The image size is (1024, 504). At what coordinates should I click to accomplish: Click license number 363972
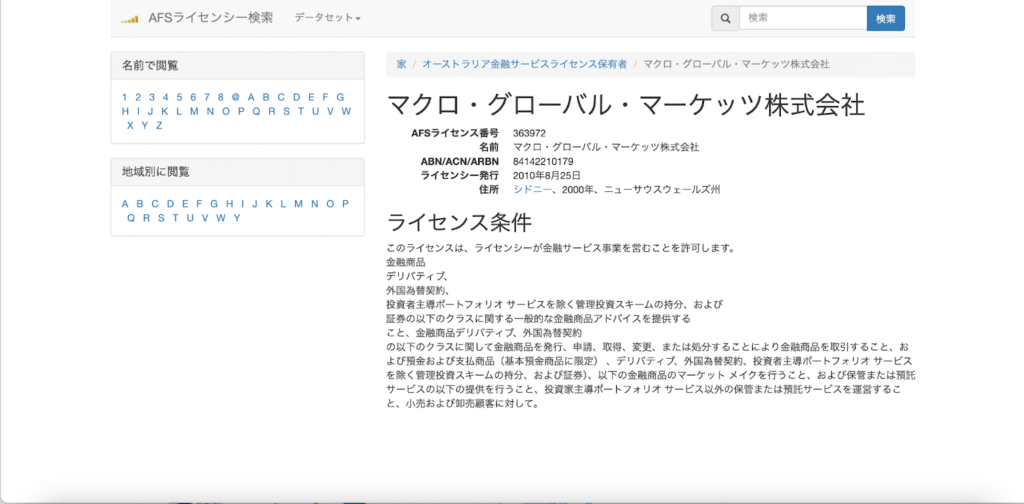pos(530,133)
